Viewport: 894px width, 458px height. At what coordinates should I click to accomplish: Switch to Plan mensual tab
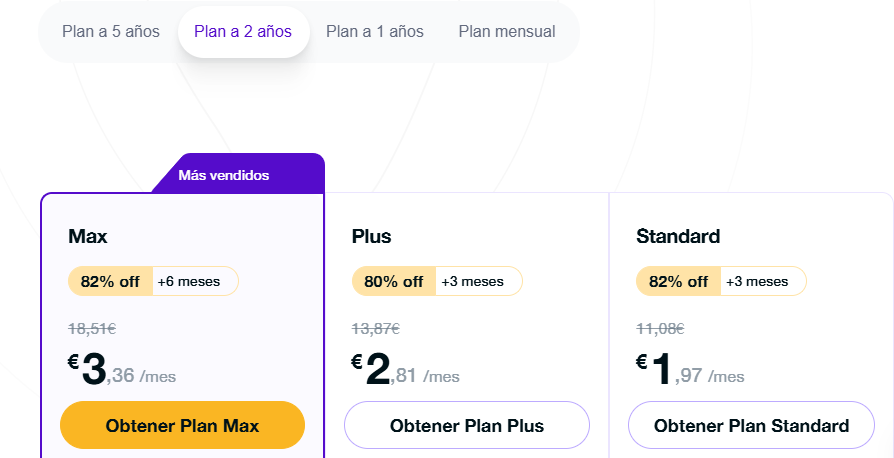(x=507, y=31)
